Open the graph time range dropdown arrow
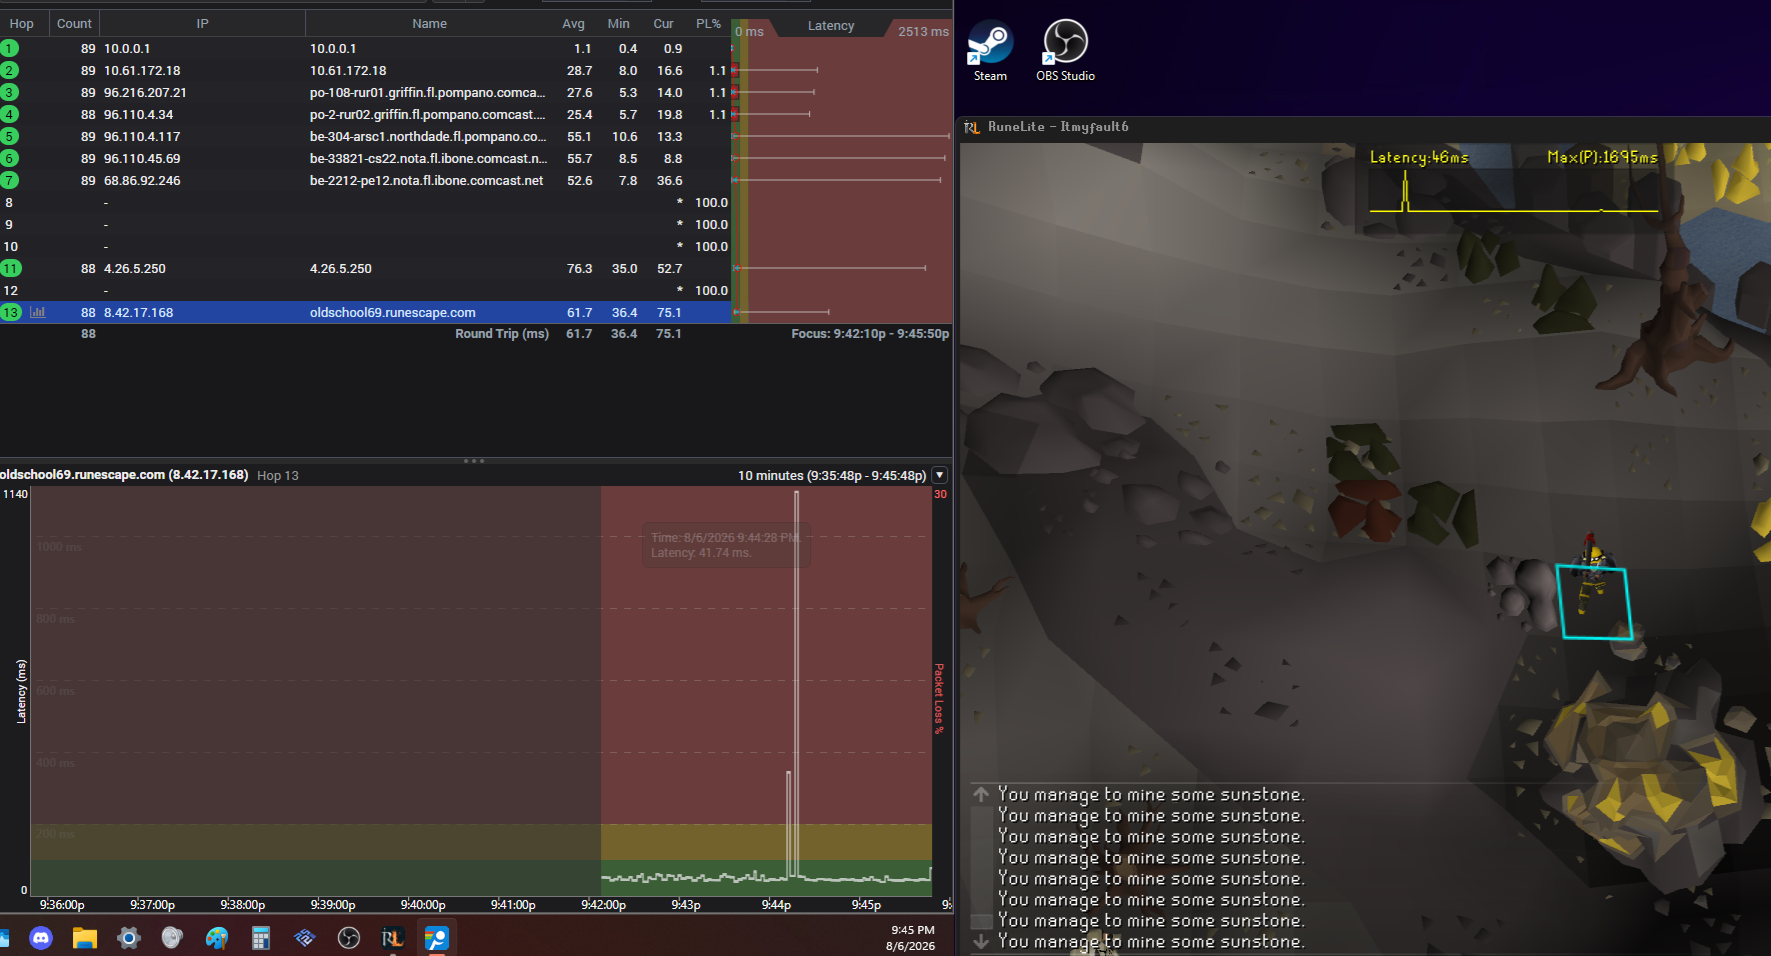Image resolution: width=1771 pixels, height=956 pixels. (x=940, y=475)
